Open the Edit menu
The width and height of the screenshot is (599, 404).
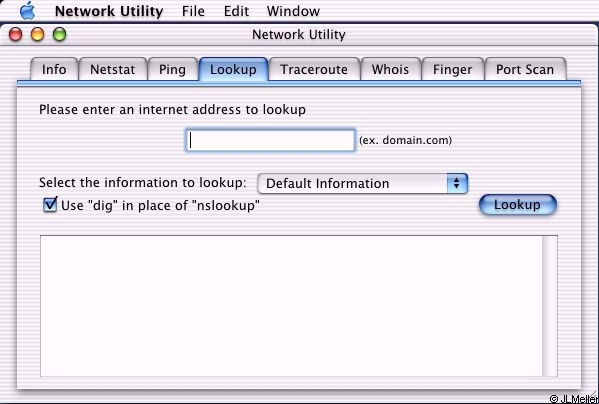[236, 11]
